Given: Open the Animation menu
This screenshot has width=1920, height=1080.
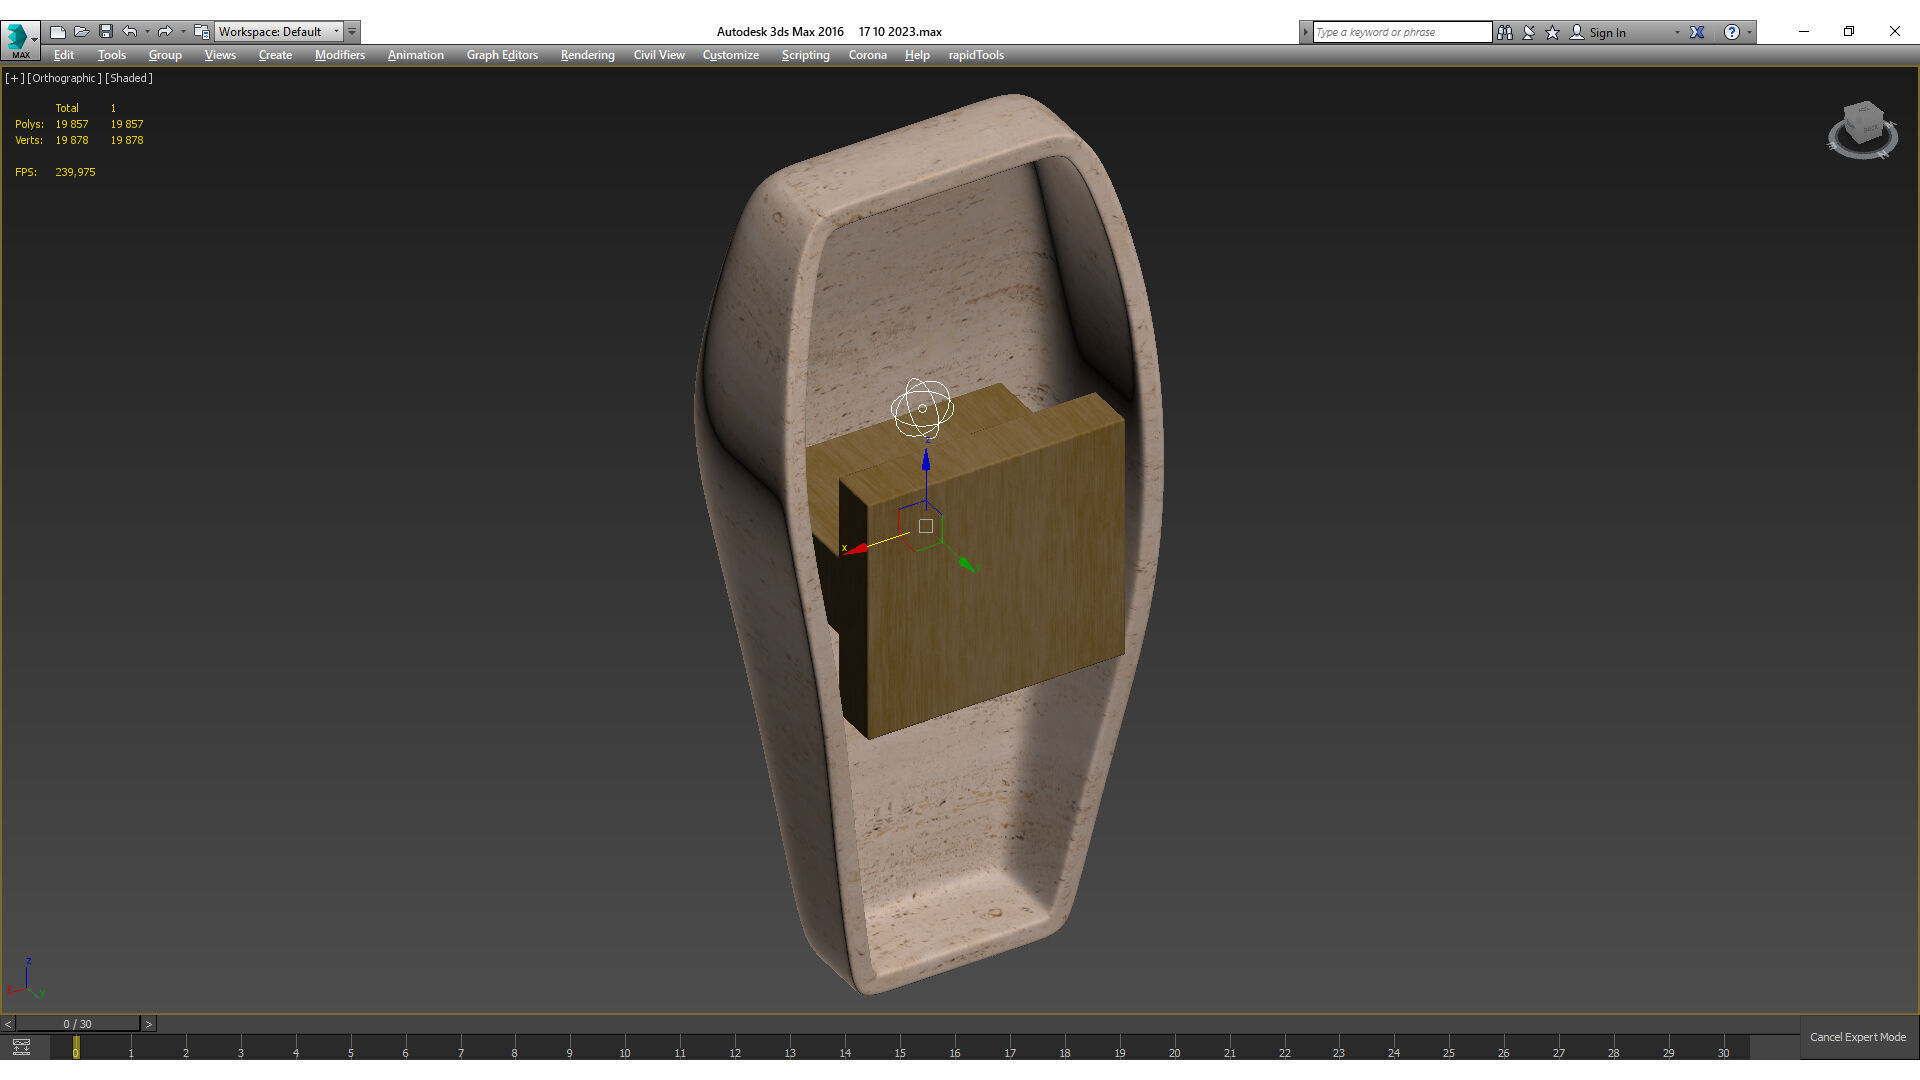Looking at the screenshot, I should coord(416,55).
